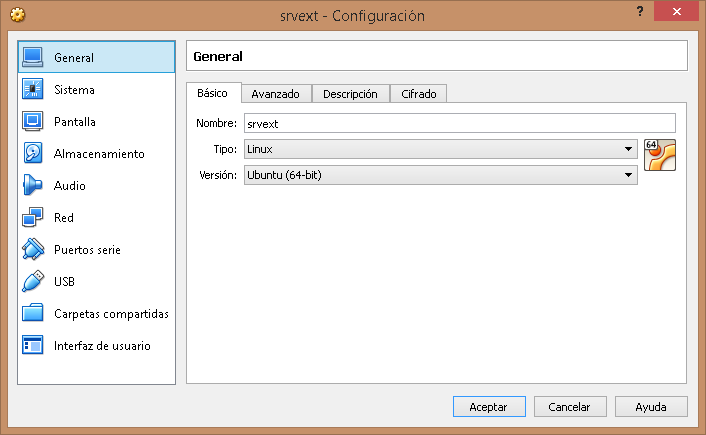The height and width of the screenshot is (435, 706).
Task: Open the Red network icon
Action: pyautogui.click(x=33, y=218)
